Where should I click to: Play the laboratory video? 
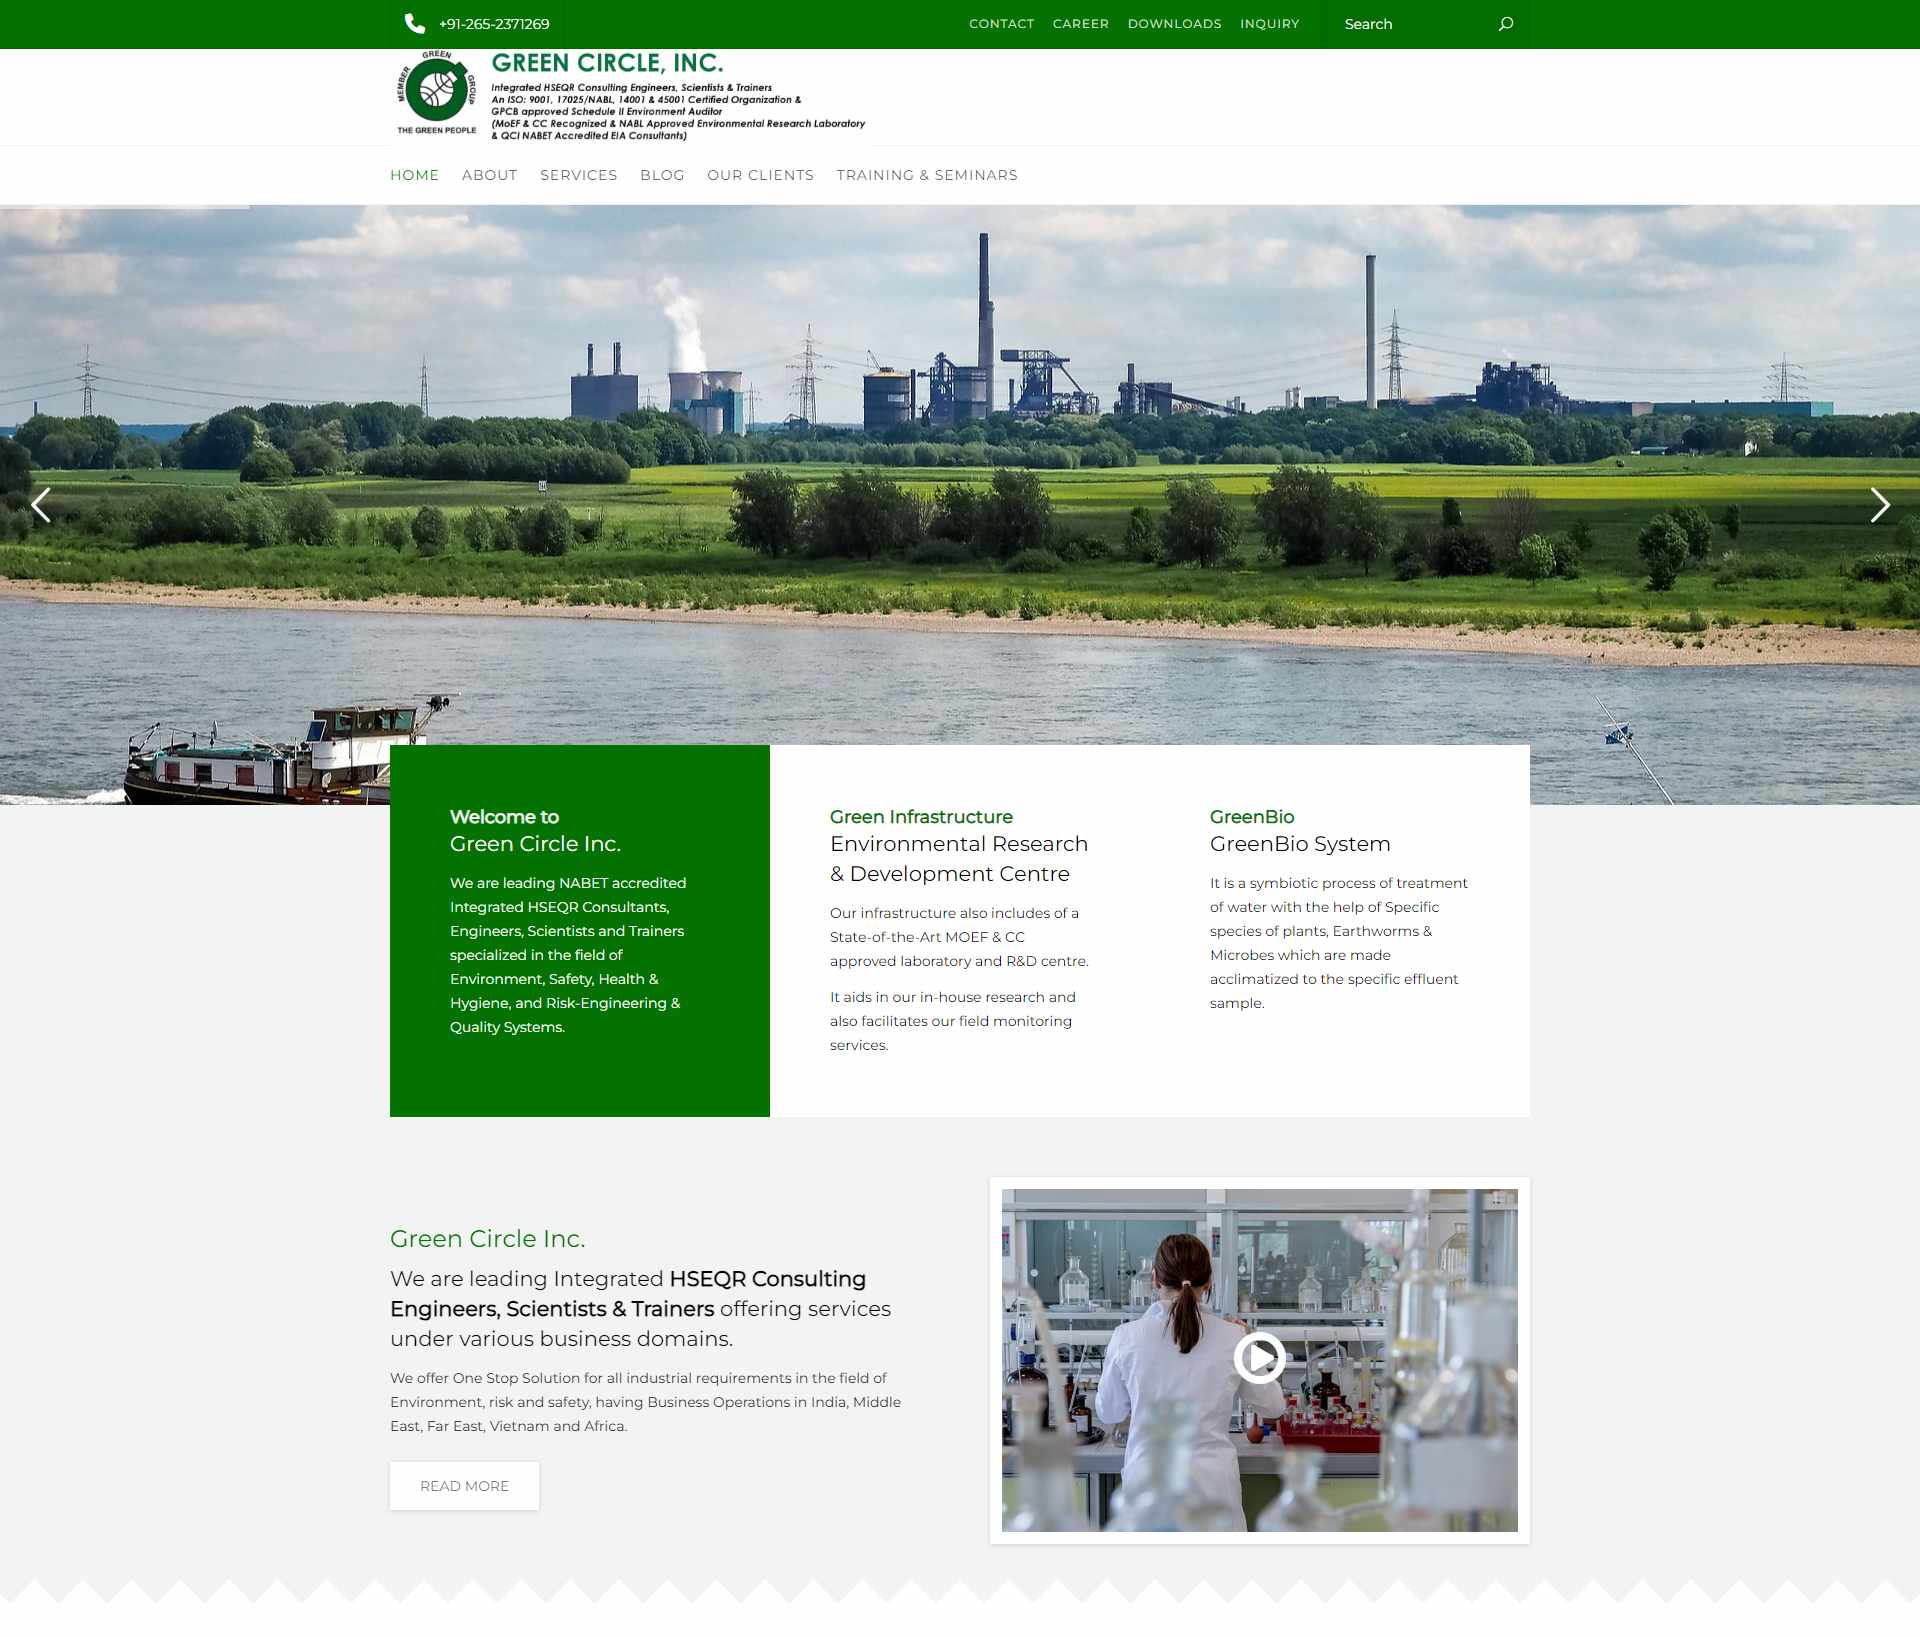point(1259,1357)
